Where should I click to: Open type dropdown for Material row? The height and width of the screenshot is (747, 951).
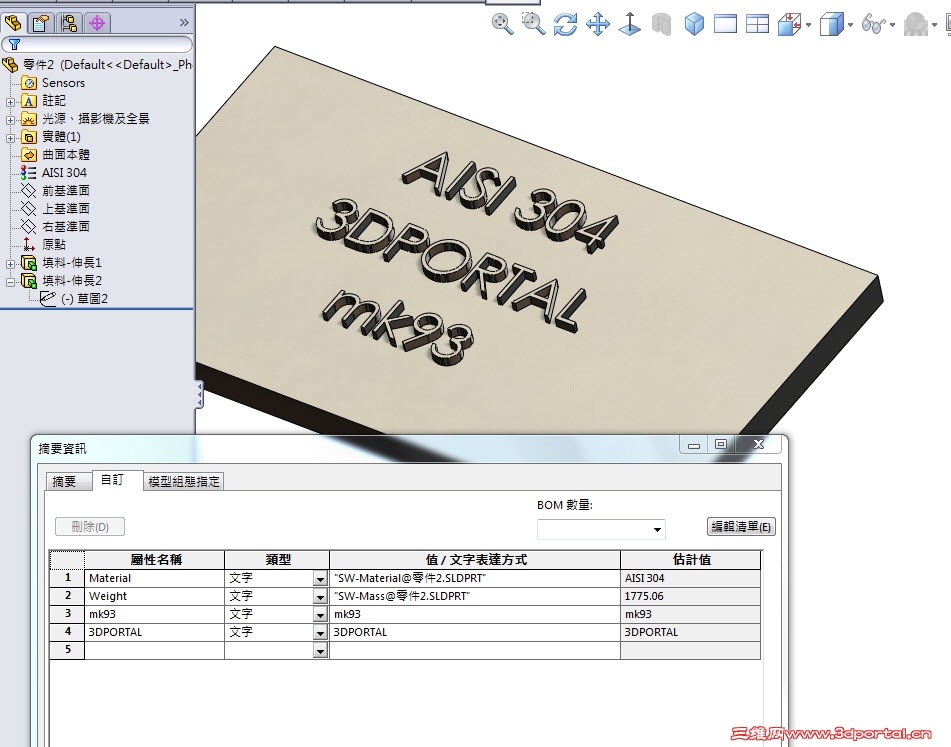pyautogui.click(x=320, y=580)
